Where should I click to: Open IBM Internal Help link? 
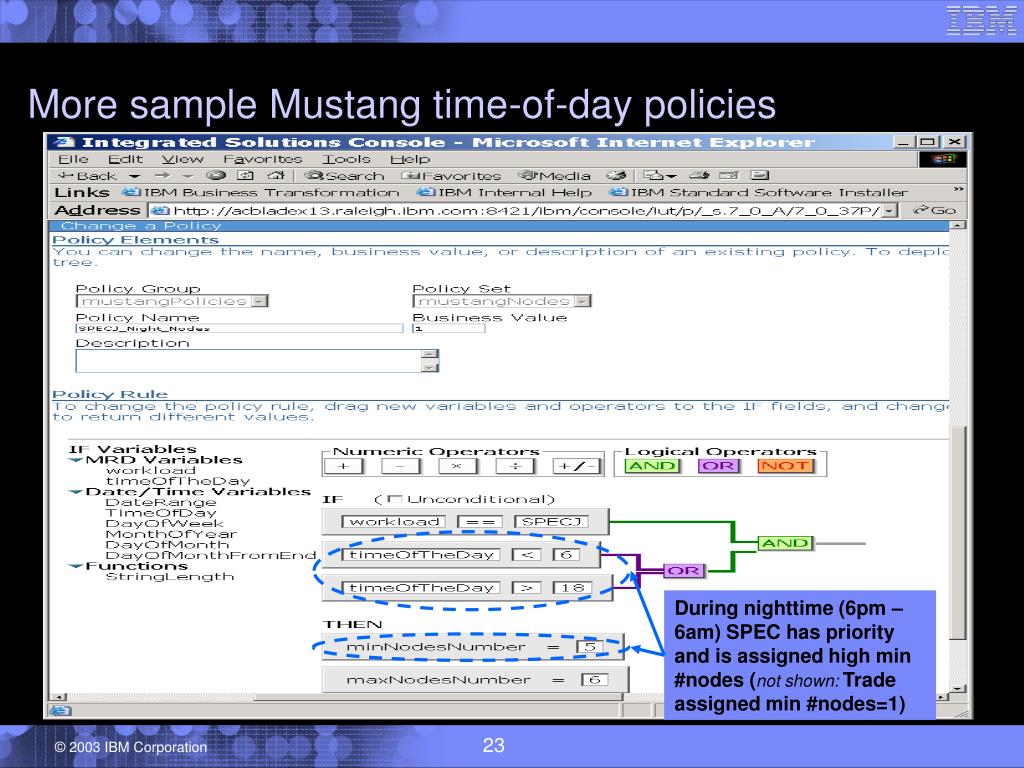coord(504,193)
